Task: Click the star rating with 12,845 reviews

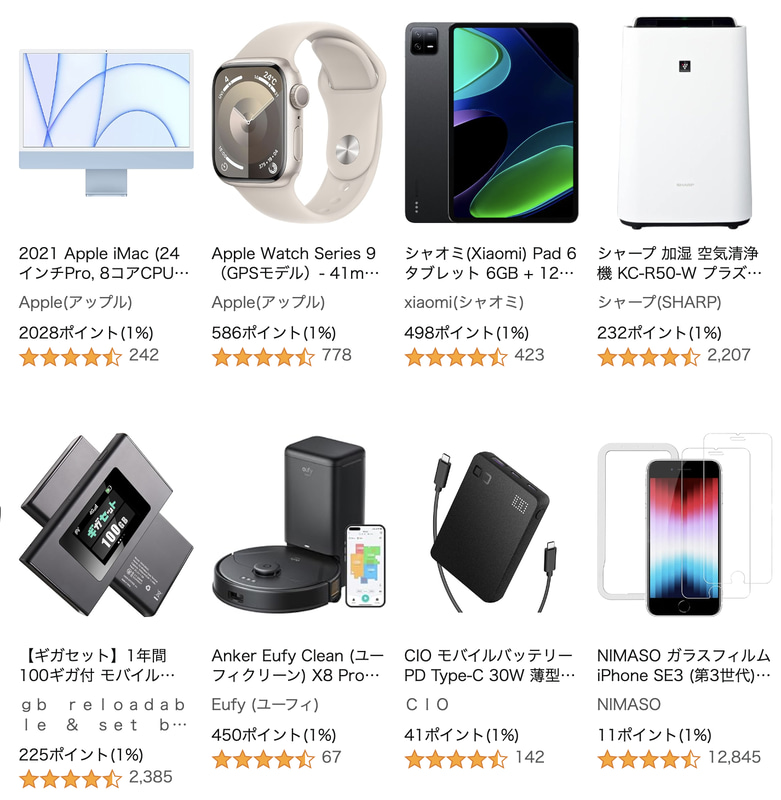Action: (648, 759)
